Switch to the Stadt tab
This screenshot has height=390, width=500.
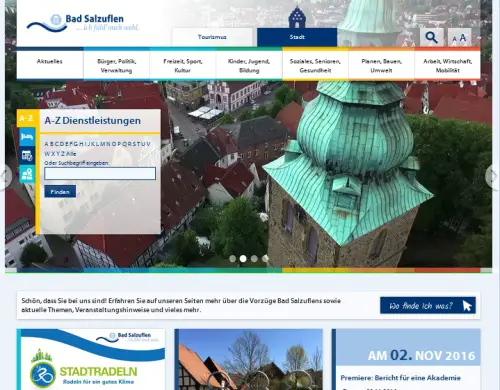tap(297, 37)
